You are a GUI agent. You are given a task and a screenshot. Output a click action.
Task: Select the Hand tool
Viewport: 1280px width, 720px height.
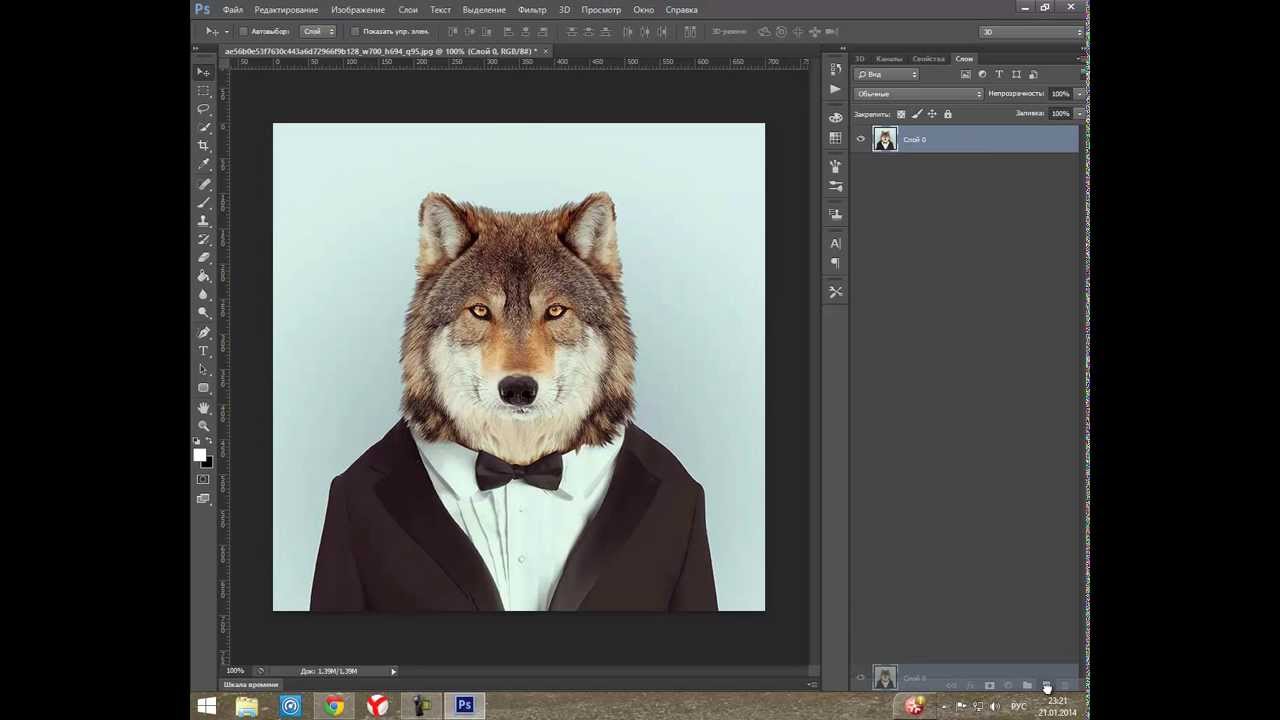tap(203, 408)
